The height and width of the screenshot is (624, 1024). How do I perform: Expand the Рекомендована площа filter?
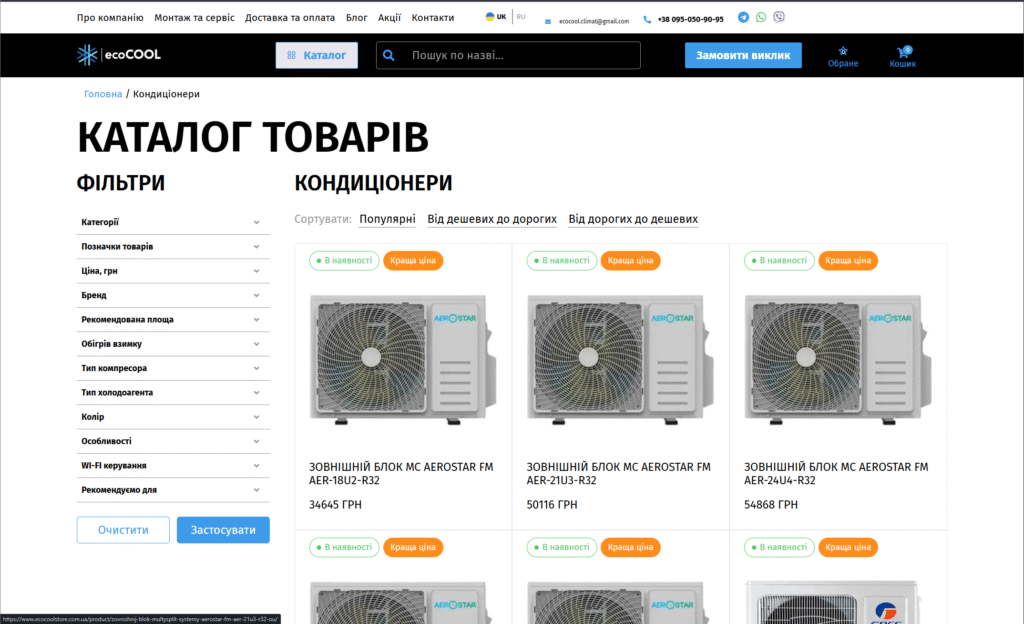(173, 320)
